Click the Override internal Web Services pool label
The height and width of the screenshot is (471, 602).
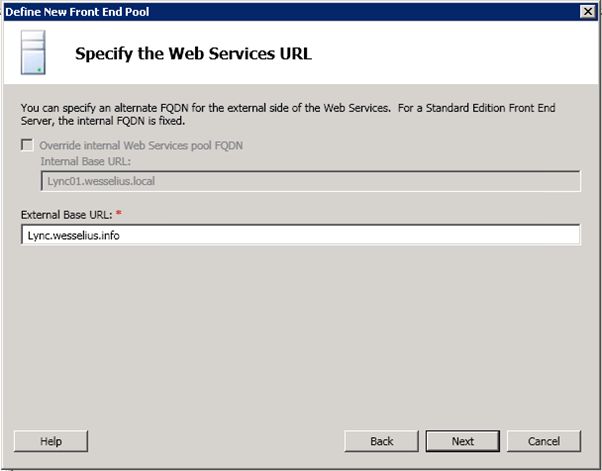[x=140, y=145]
